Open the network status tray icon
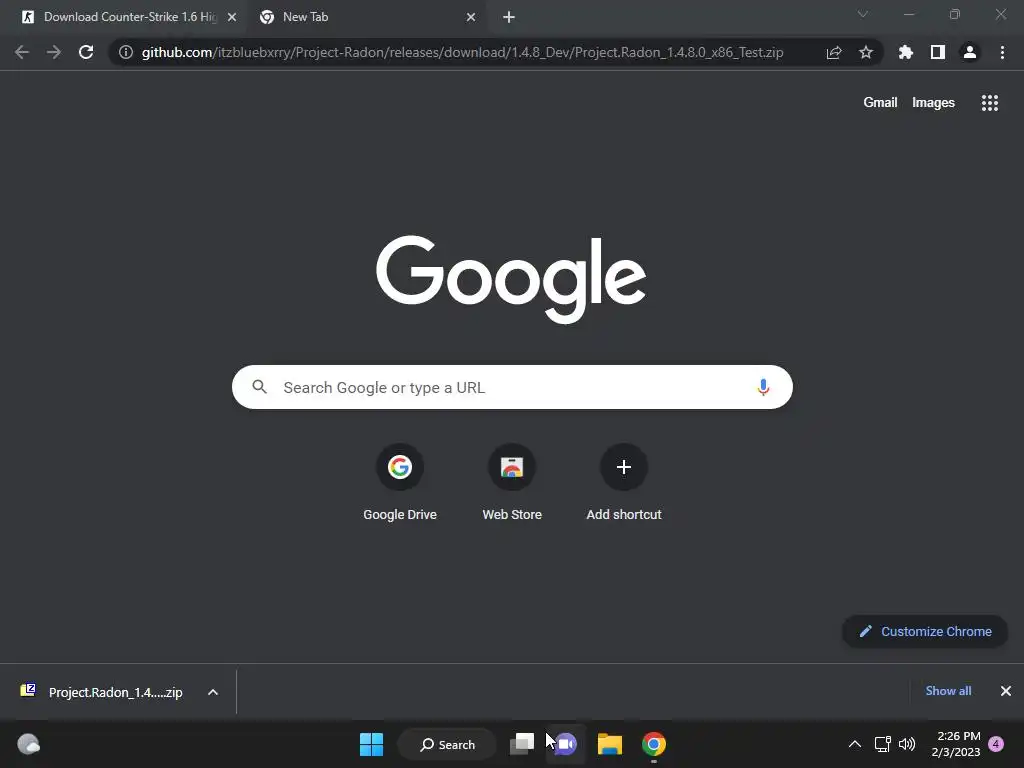1024x768 pixels. coord(882,744)
